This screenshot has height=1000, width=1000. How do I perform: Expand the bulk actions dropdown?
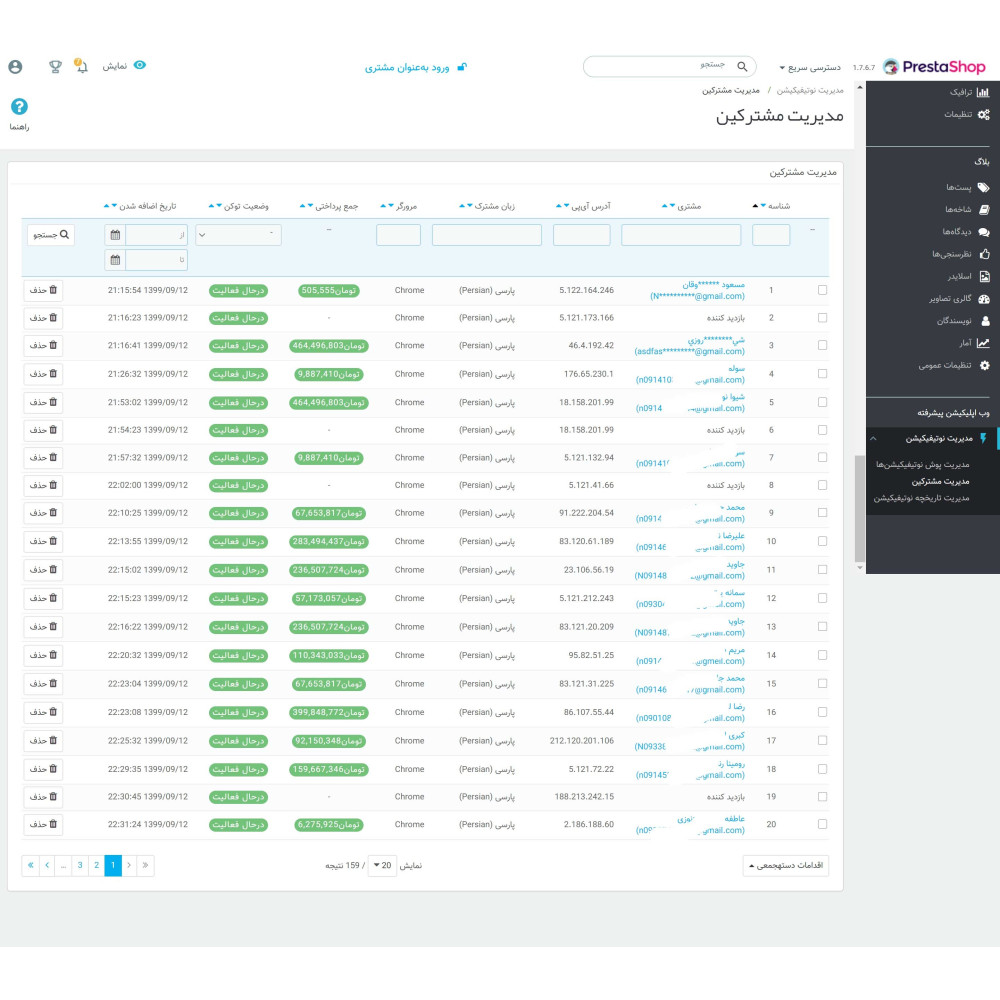[786, 865]
